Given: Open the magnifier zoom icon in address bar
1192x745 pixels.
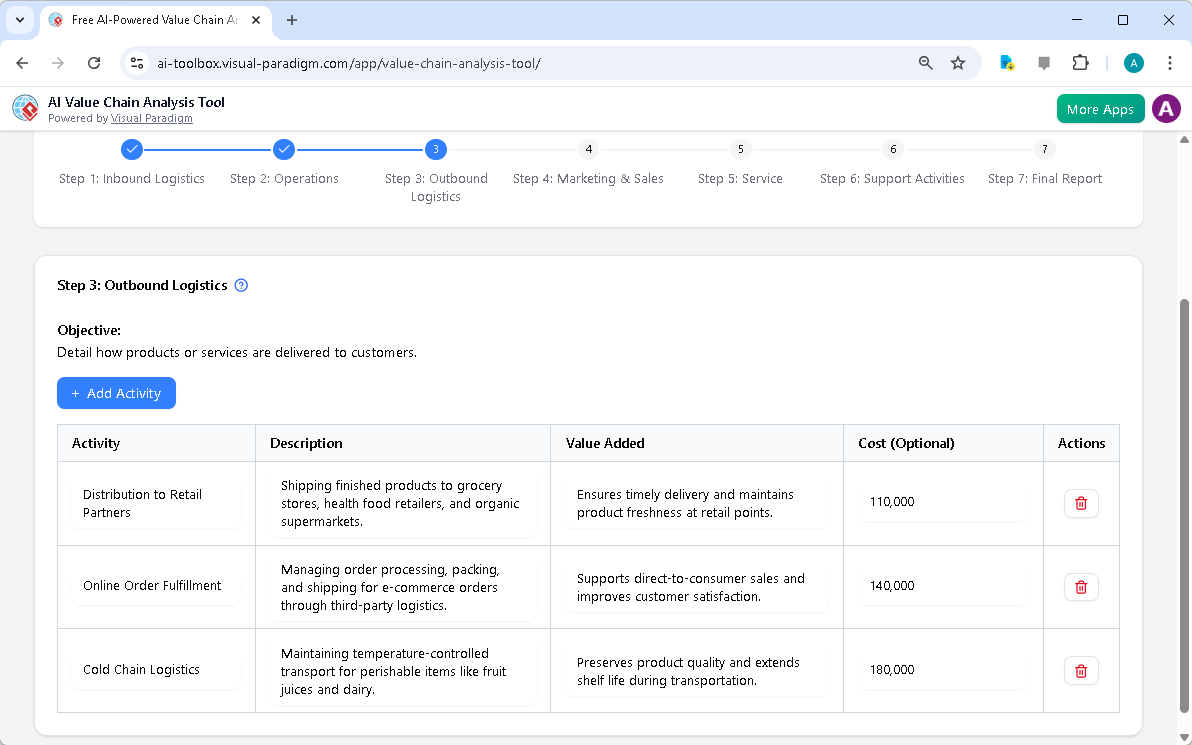Looking at the screenshot, I should (925, 62).
